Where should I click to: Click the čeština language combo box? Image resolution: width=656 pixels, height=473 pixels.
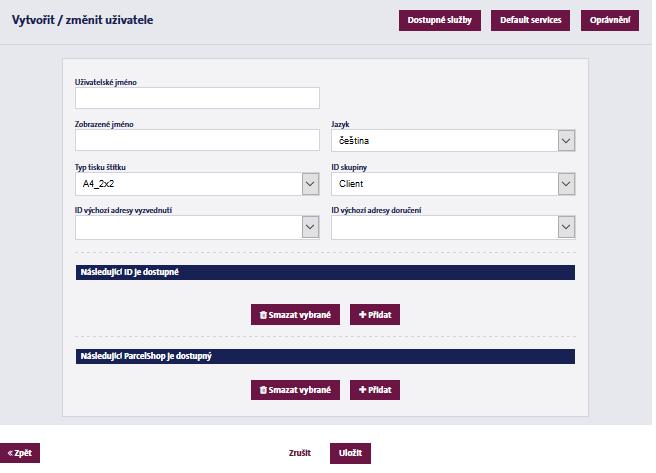453,141
